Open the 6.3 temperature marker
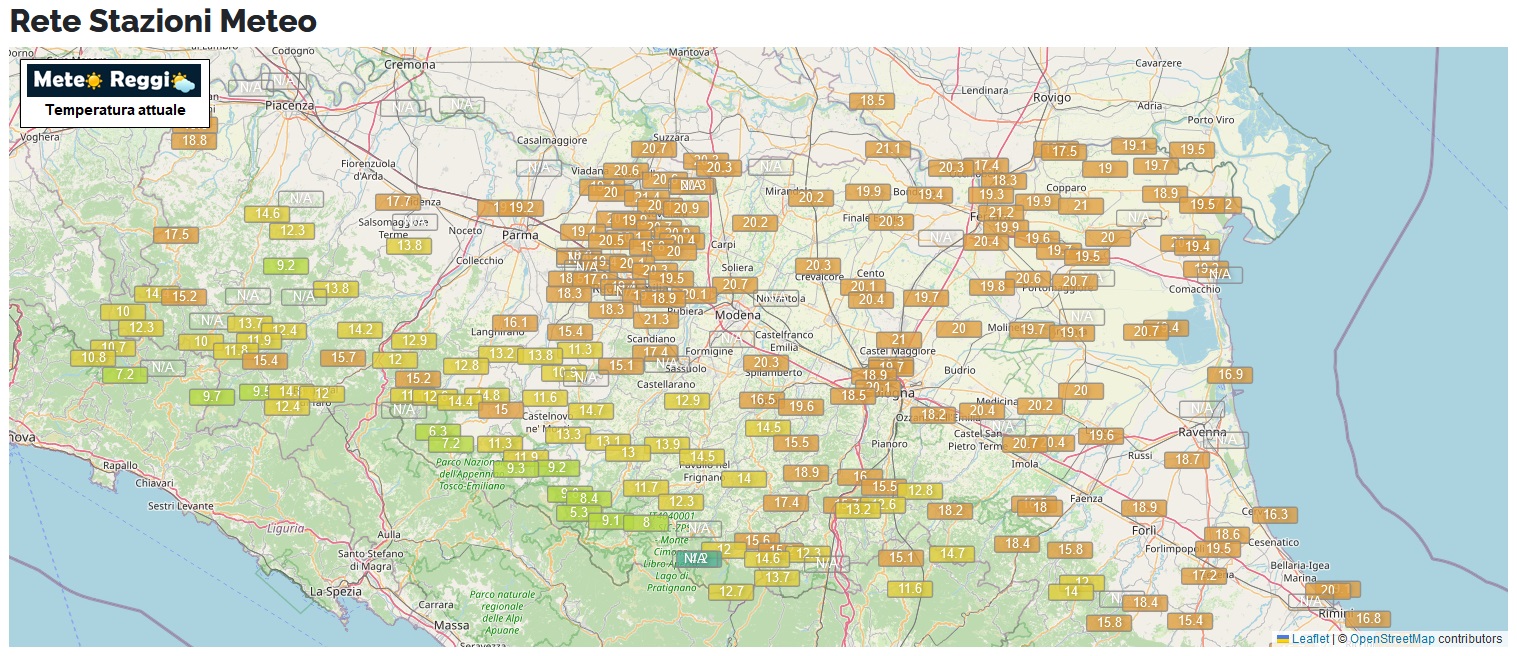Viewport: 1517px width, 656px height. tap(438, 432)
